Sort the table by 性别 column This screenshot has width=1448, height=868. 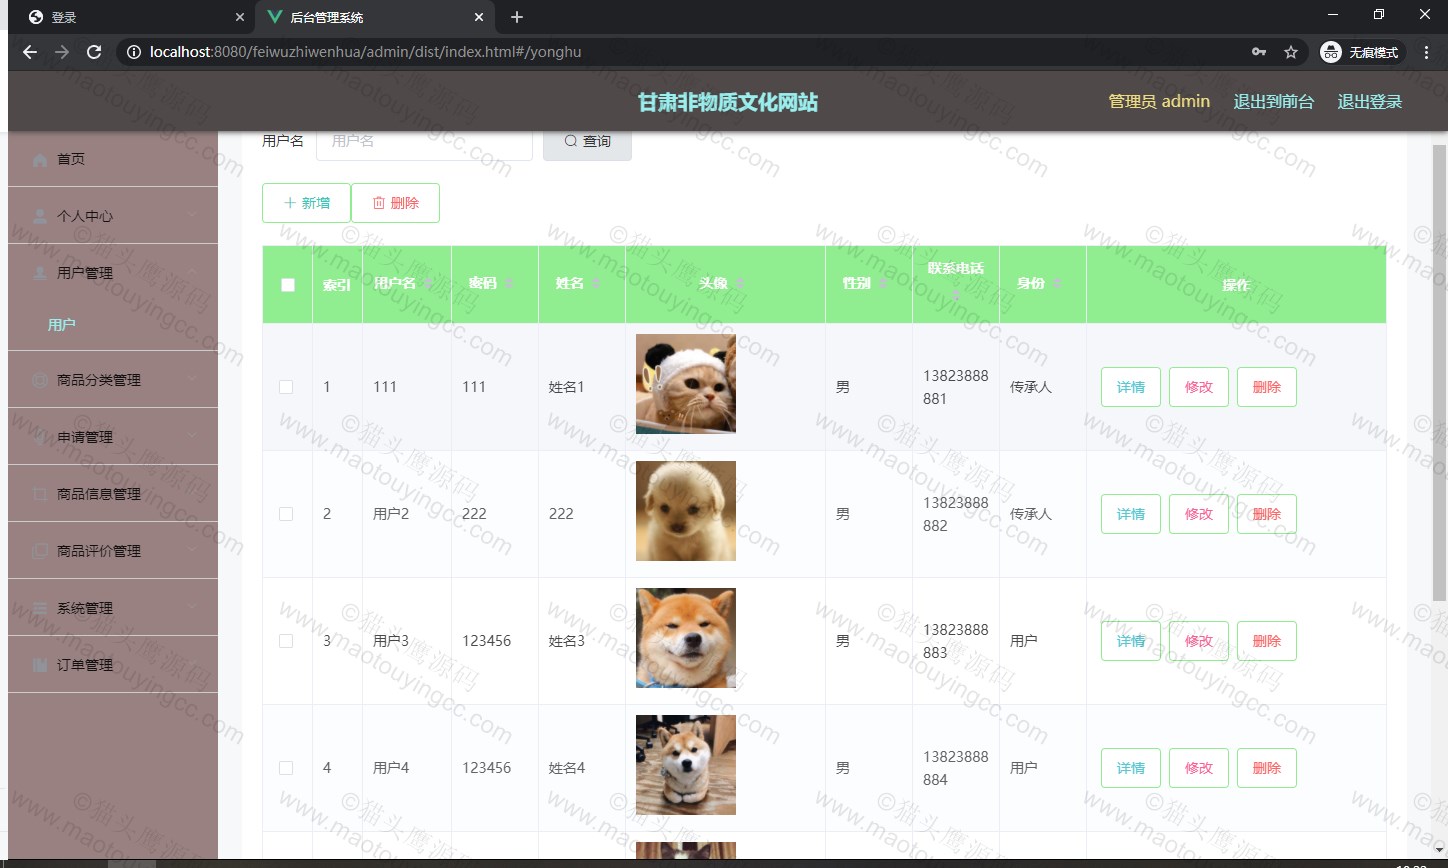[883, 284]
